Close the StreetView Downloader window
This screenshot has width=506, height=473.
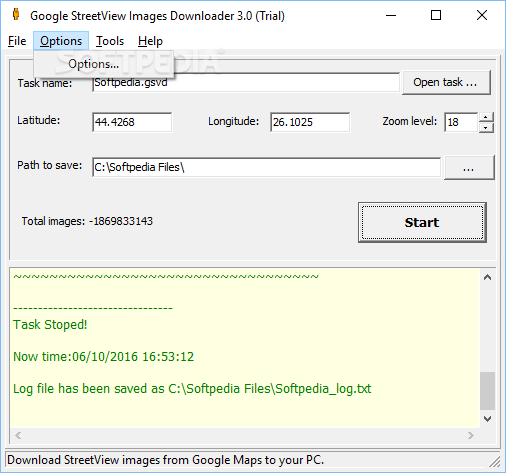click(482, 15)
